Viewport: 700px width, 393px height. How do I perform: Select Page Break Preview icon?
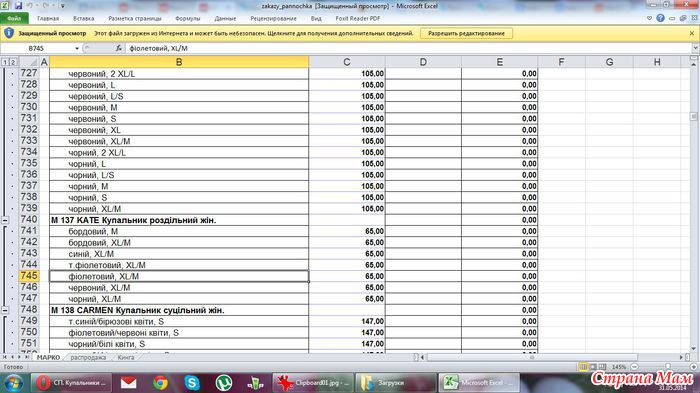[x=603, y=367]
